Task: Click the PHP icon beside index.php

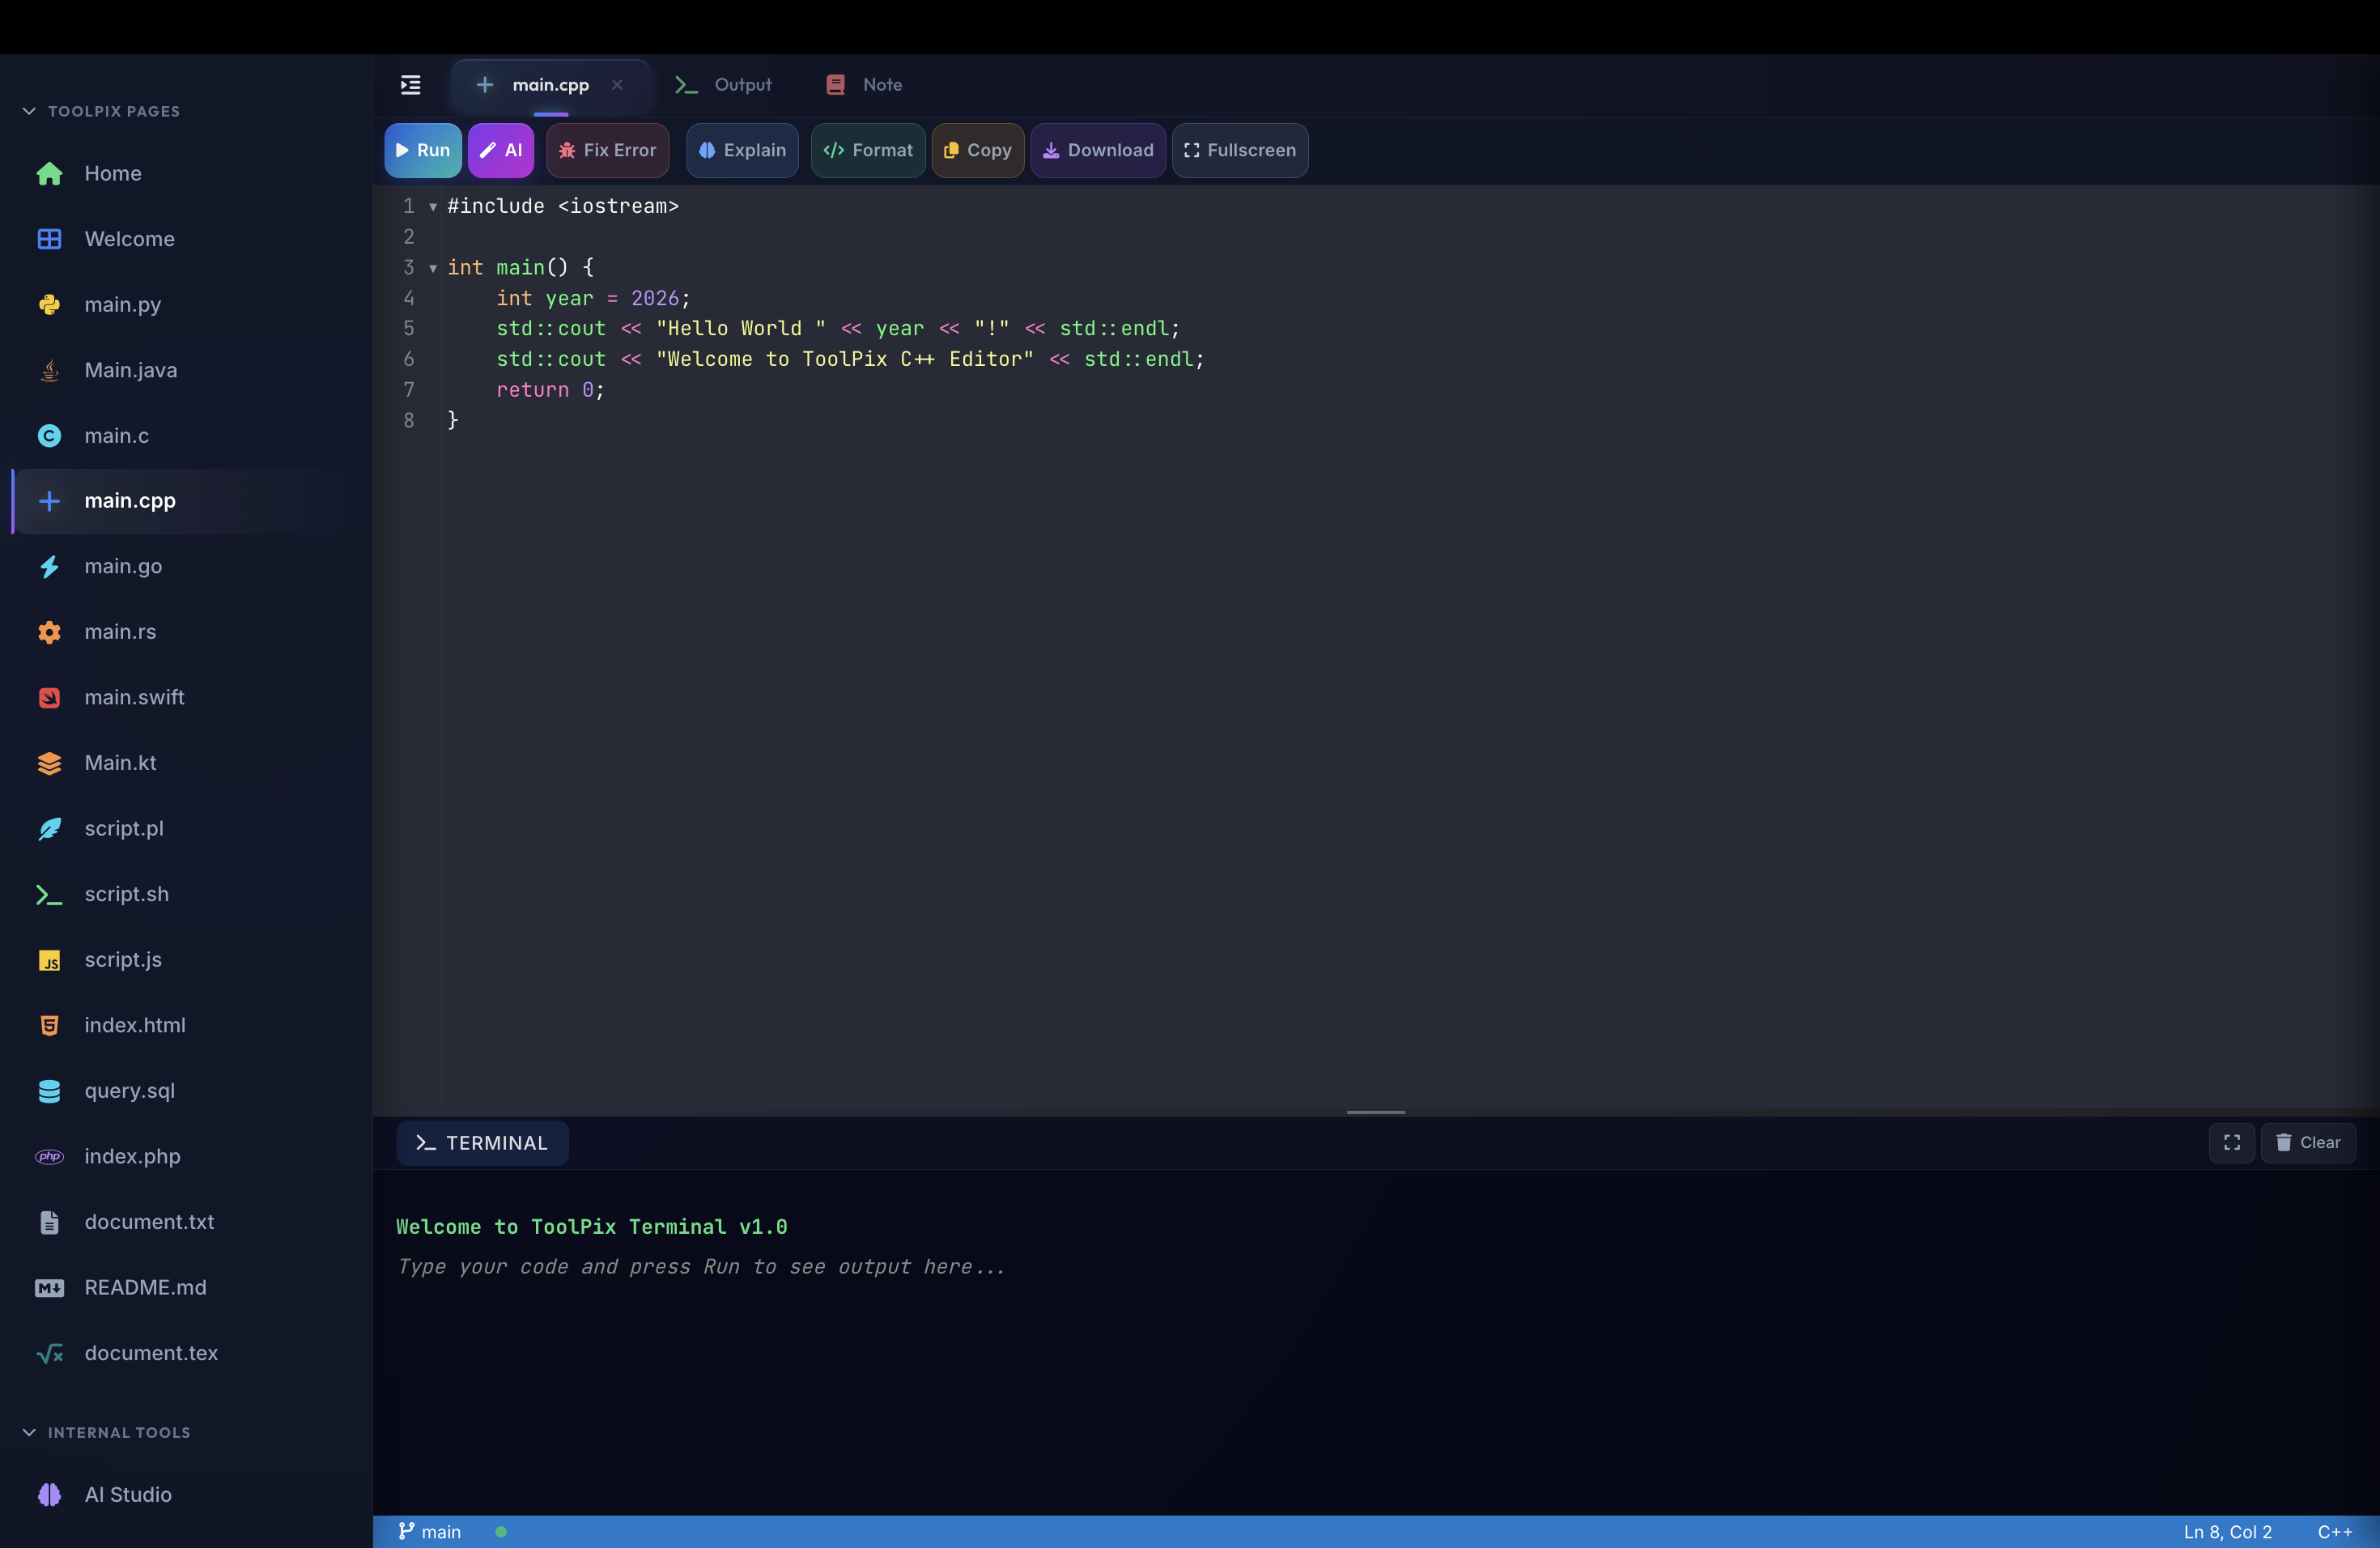Action: pyautogui.click(x=49, y=1157)
